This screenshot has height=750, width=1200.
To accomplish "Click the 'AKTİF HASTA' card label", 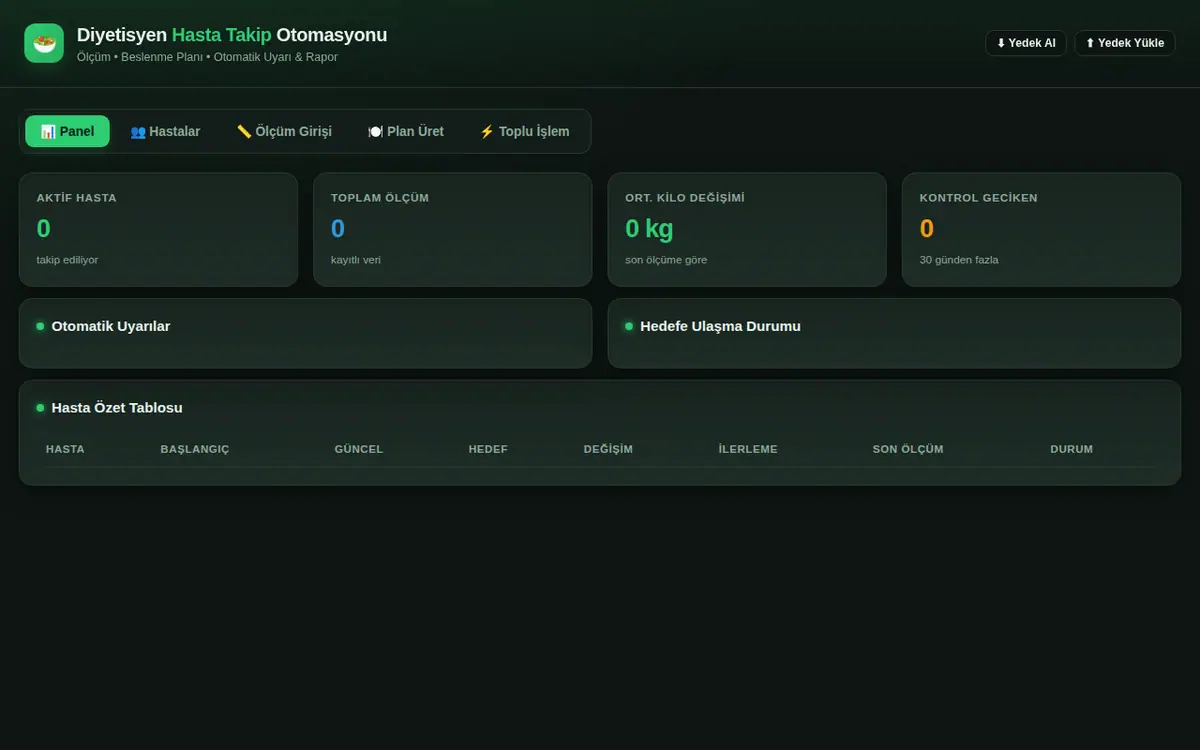I will click(77, 198).
